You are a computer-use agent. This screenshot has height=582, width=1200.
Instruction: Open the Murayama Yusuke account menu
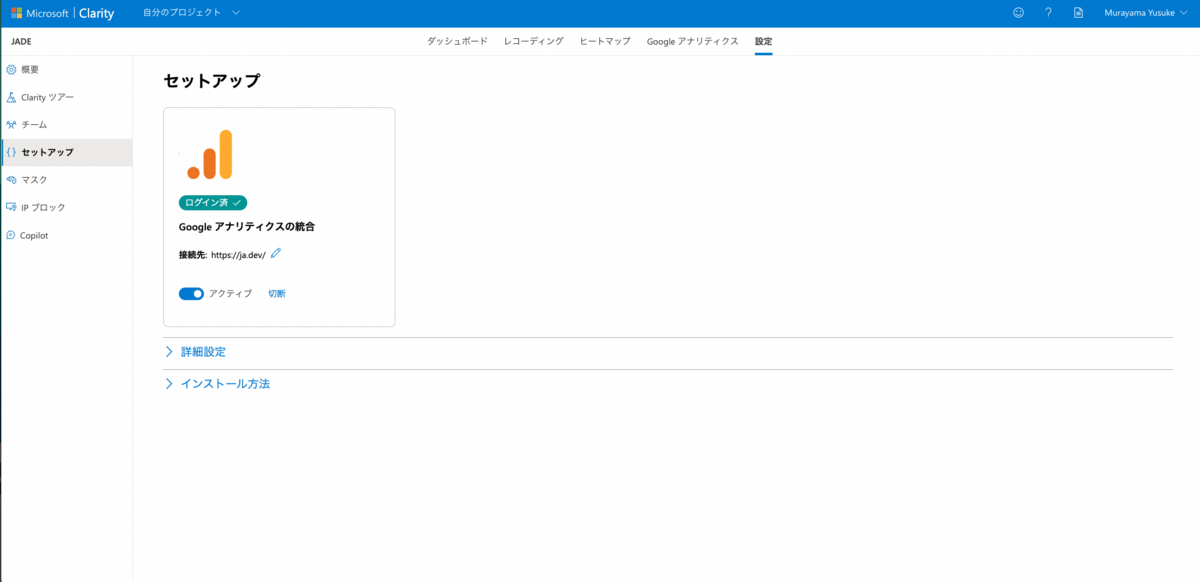point(1146,13)
